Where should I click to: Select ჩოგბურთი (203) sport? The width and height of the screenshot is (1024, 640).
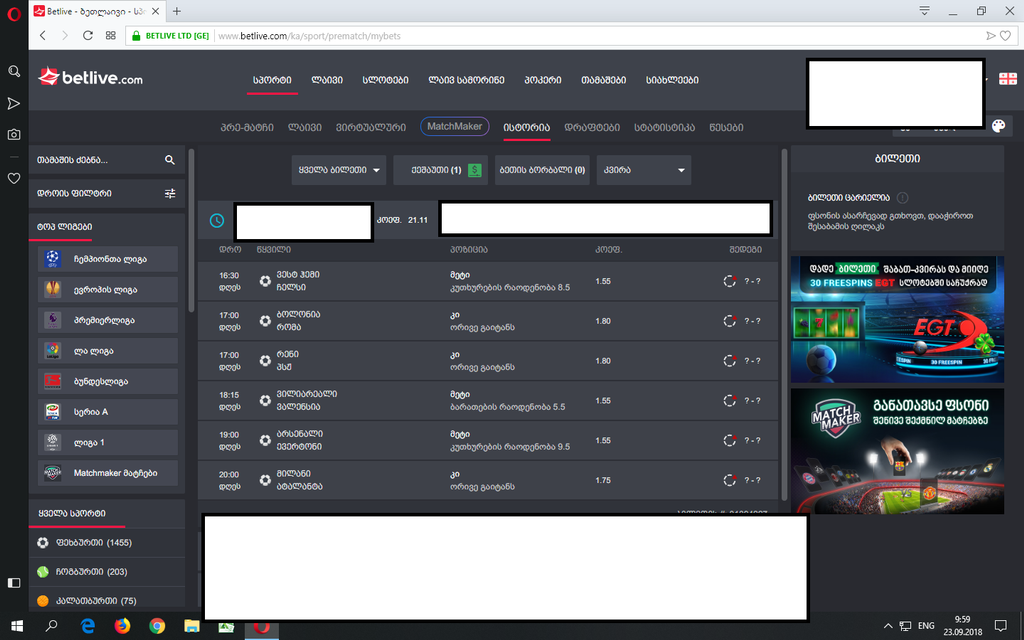(107, 571)
